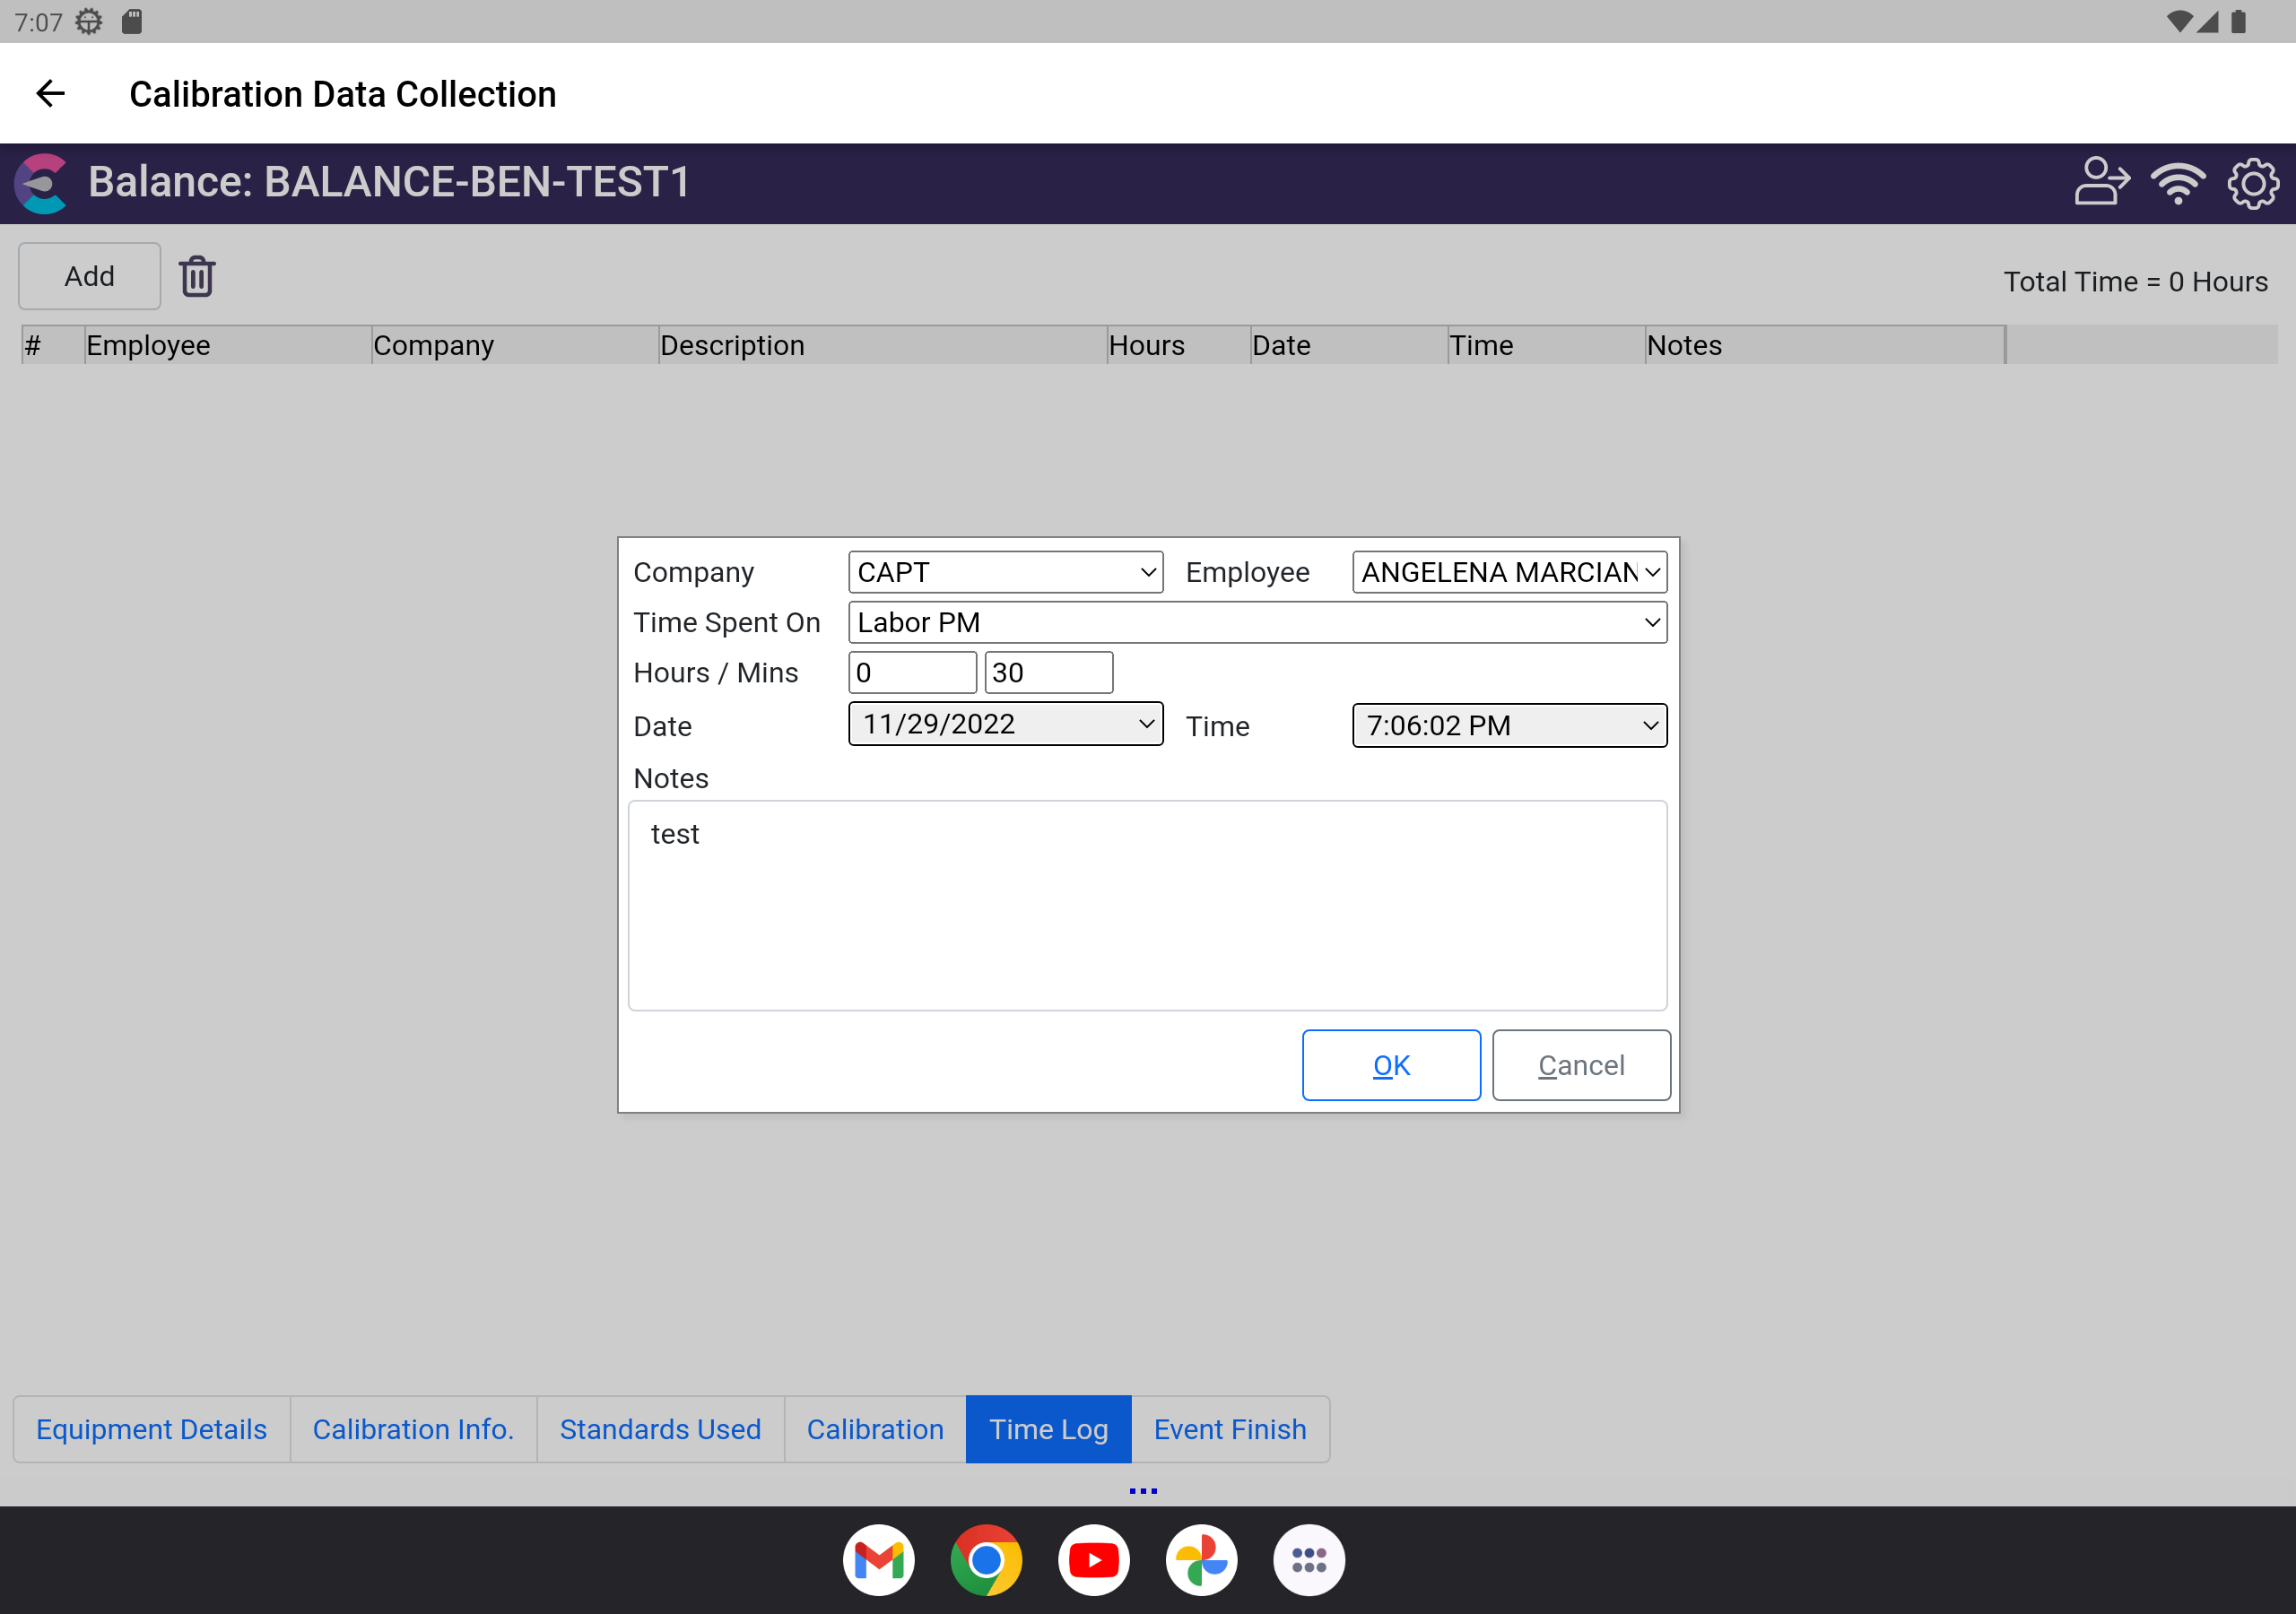Open the Time Spent On dropdown
This screenshot has height=1614, width=2296.
click(x=1257, y=622)
